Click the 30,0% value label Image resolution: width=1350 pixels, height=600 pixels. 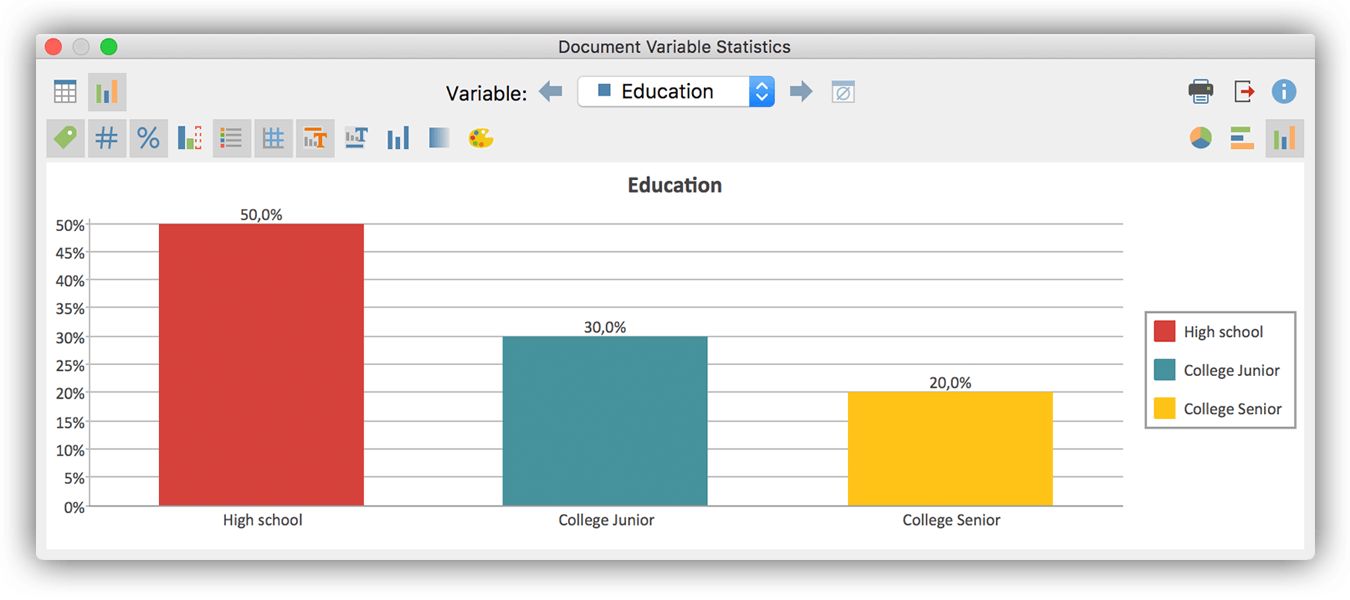click(x=605, y=327)
